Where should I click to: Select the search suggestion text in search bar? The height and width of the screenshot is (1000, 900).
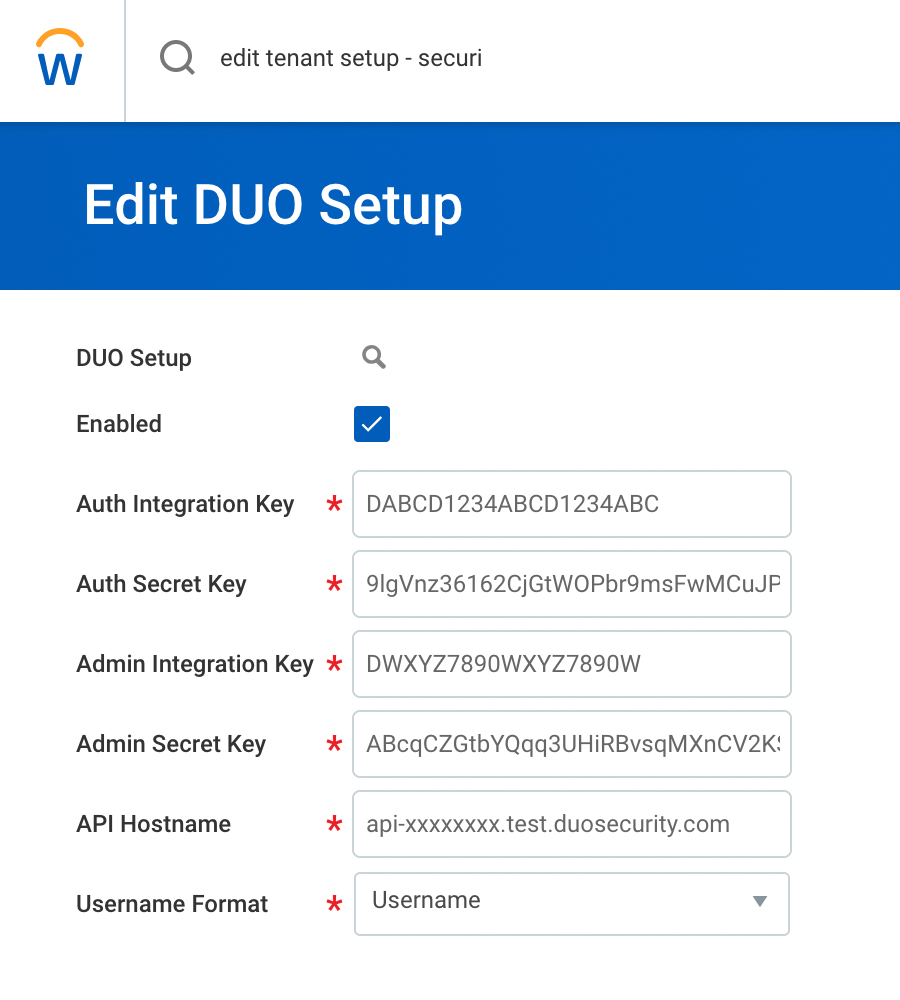(351, 58)
